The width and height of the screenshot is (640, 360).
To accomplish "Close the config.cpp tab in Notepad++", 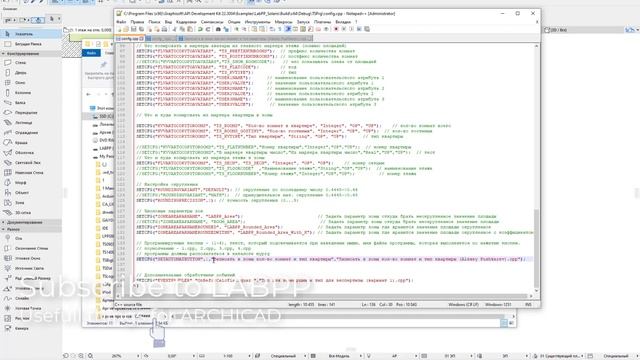I will click(142, 38).
